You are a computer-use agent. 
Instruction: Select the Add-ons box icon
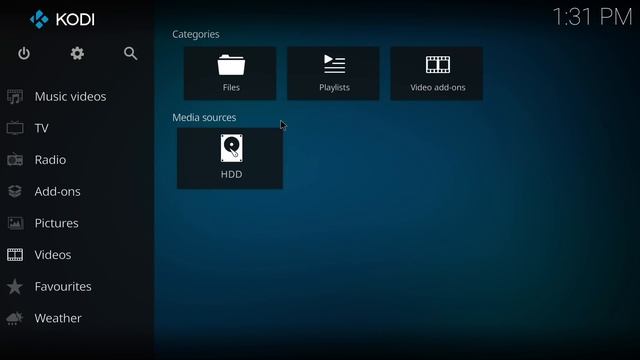click(15, 191)
